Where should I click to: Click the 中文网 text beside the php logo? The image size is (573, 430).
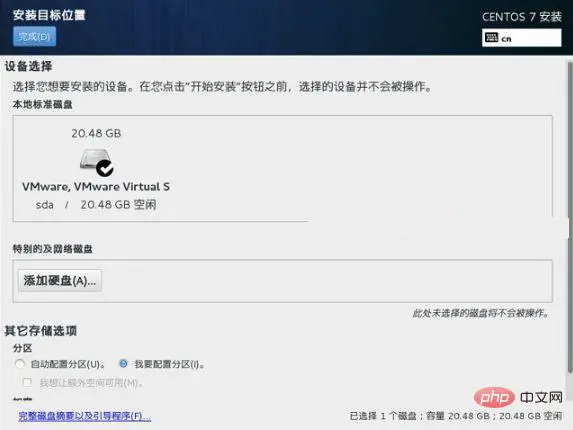(541, 397)
